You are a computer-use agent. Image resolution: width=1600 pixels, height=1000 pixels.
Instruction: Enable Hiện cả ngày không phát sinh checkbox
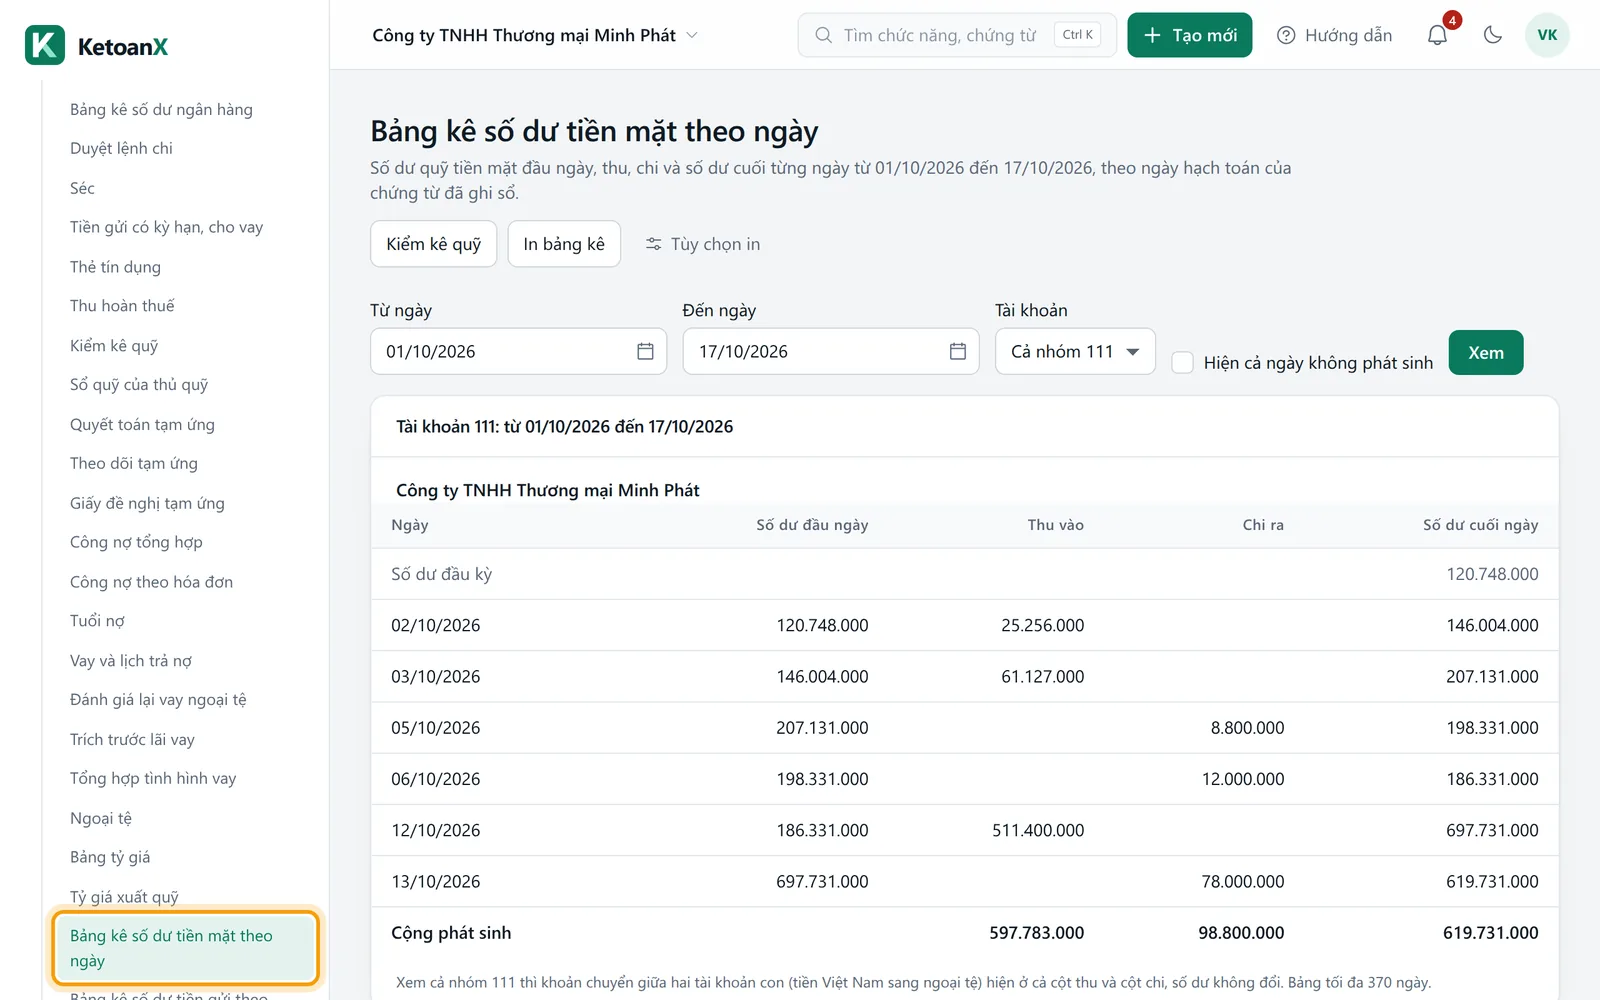click(1182, 362)
